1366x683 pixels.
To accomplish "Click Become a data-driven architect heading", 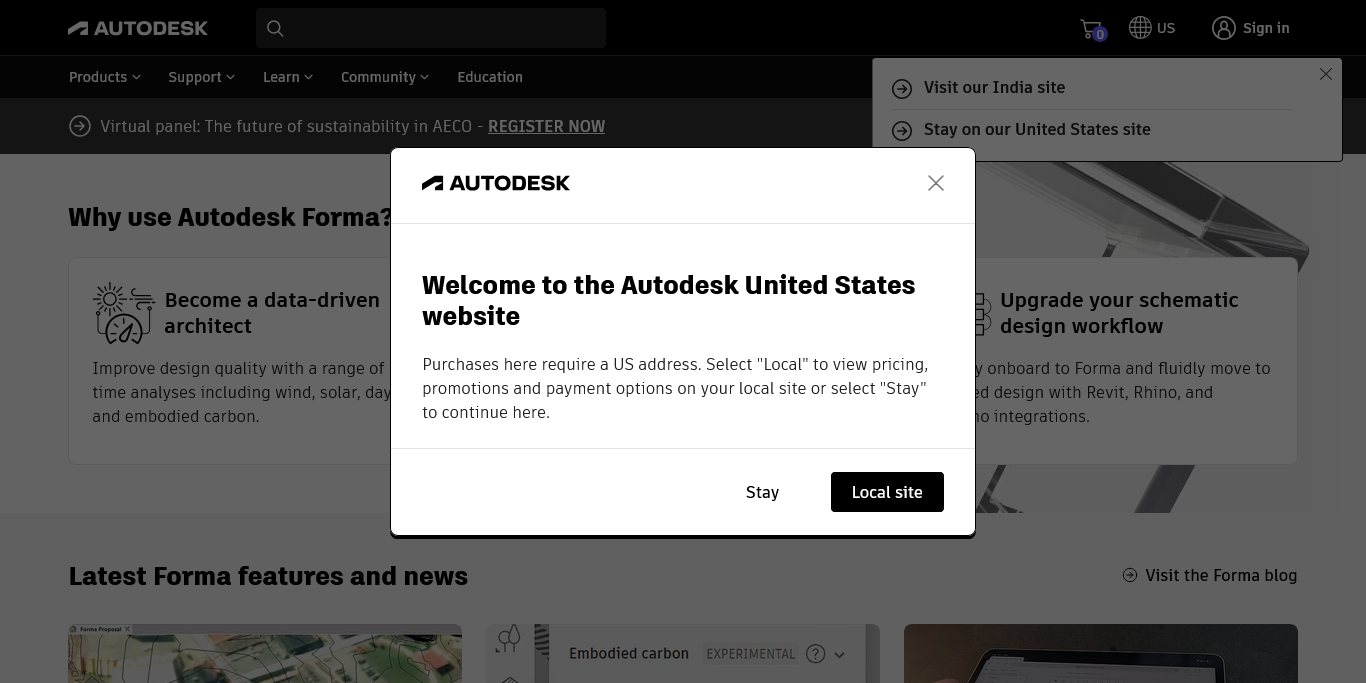I will click(x=272, y=313).
